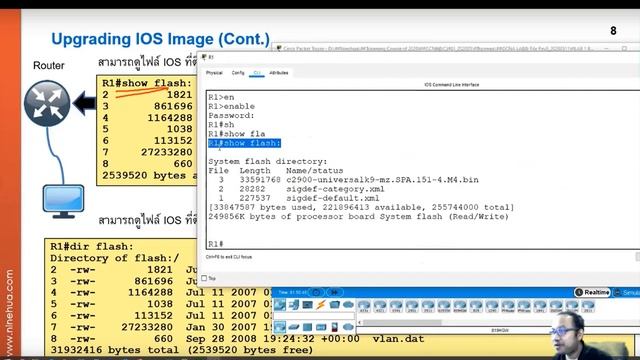This screenshot has width=640, height=360.
Task: Click the Fast Forward Time button
Action: [335, 292]
